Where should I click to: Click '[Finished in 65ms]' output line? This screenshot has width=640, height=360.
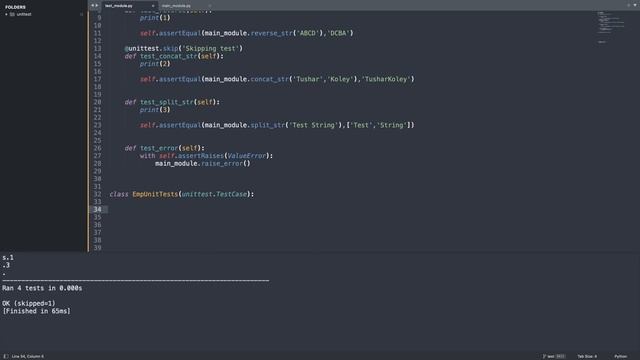point(36,311)
